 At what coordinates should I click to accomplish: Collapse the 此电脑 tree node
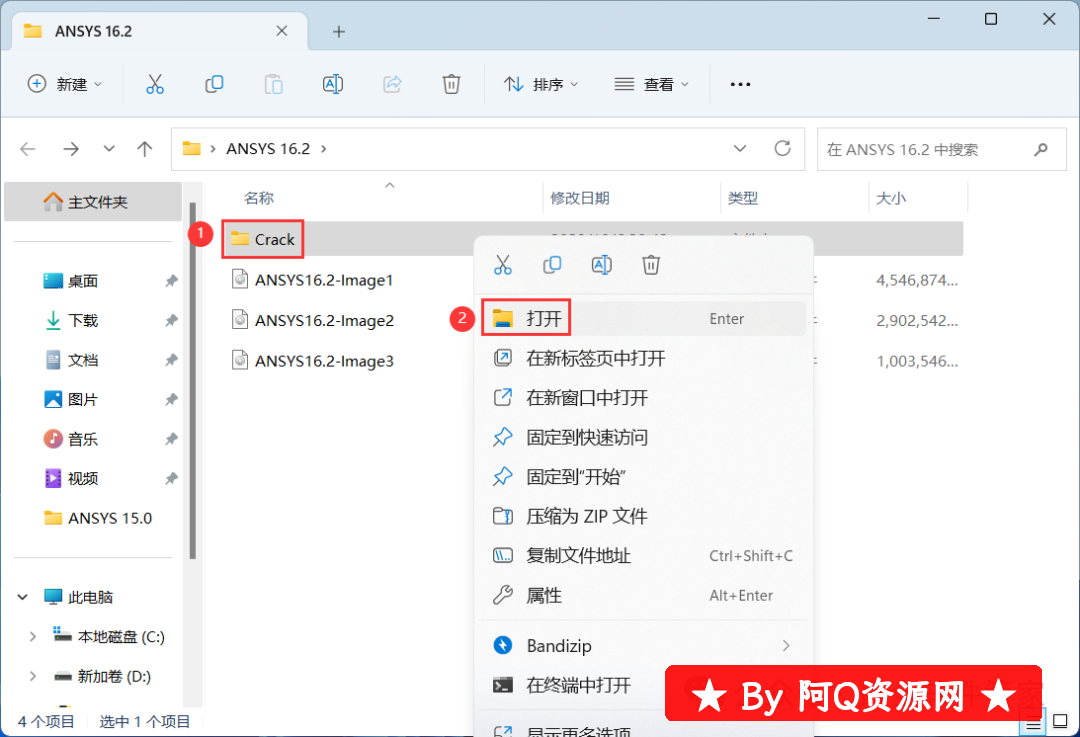23,597
